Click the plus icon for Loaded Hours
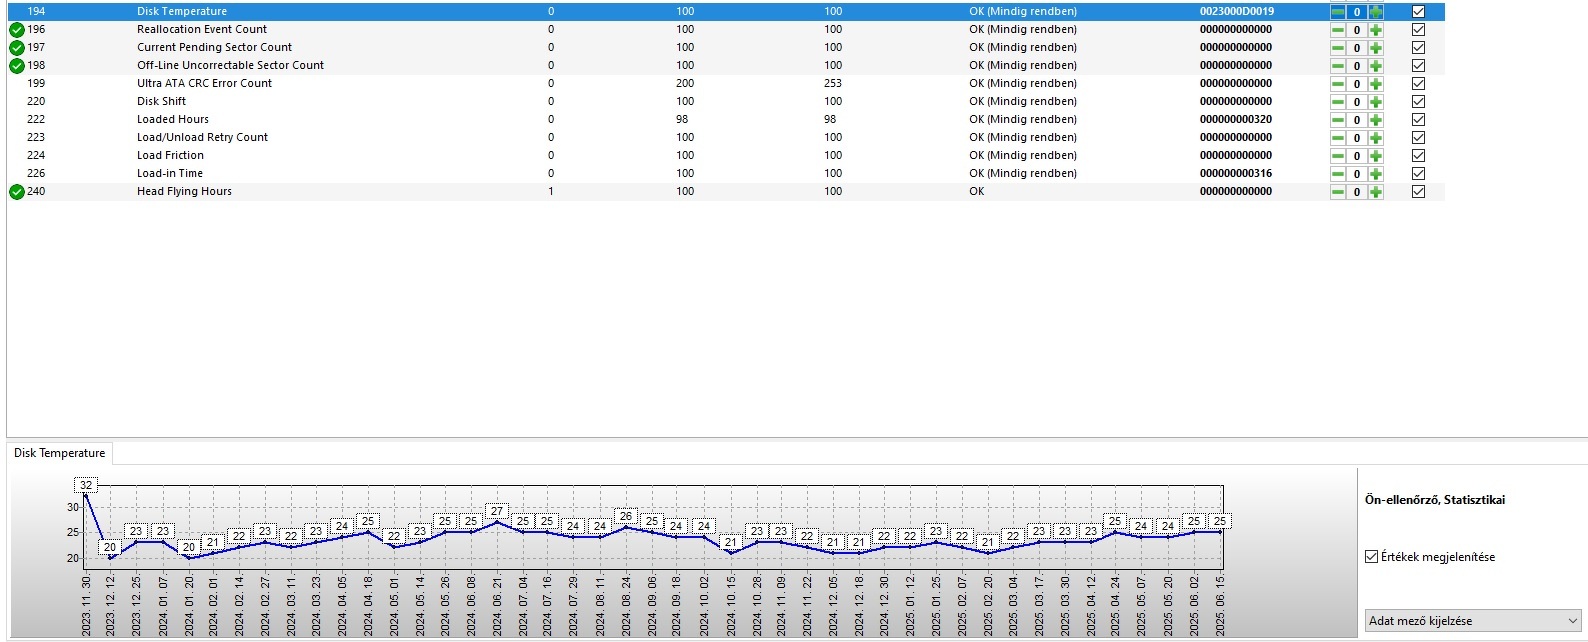Image resolution: width=1588 pixels, height=642 pixels. [x=1376, y=120]
